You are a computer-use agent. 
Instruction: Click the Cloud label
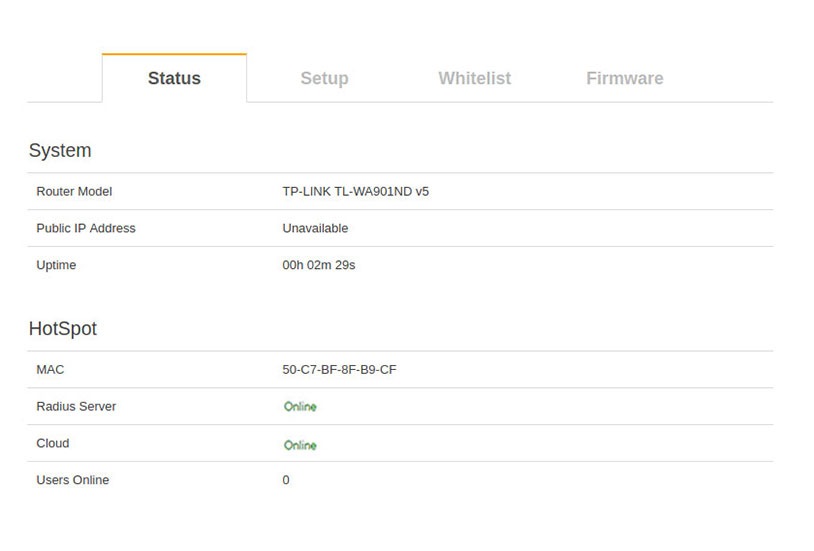tap(53, 444)
